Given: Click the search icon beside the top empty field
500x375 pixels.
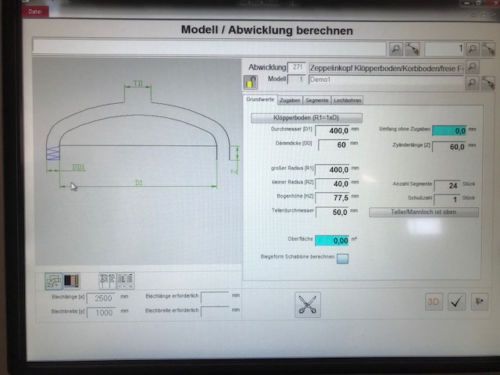Looking at the screenshot, I should coord(395,49).
